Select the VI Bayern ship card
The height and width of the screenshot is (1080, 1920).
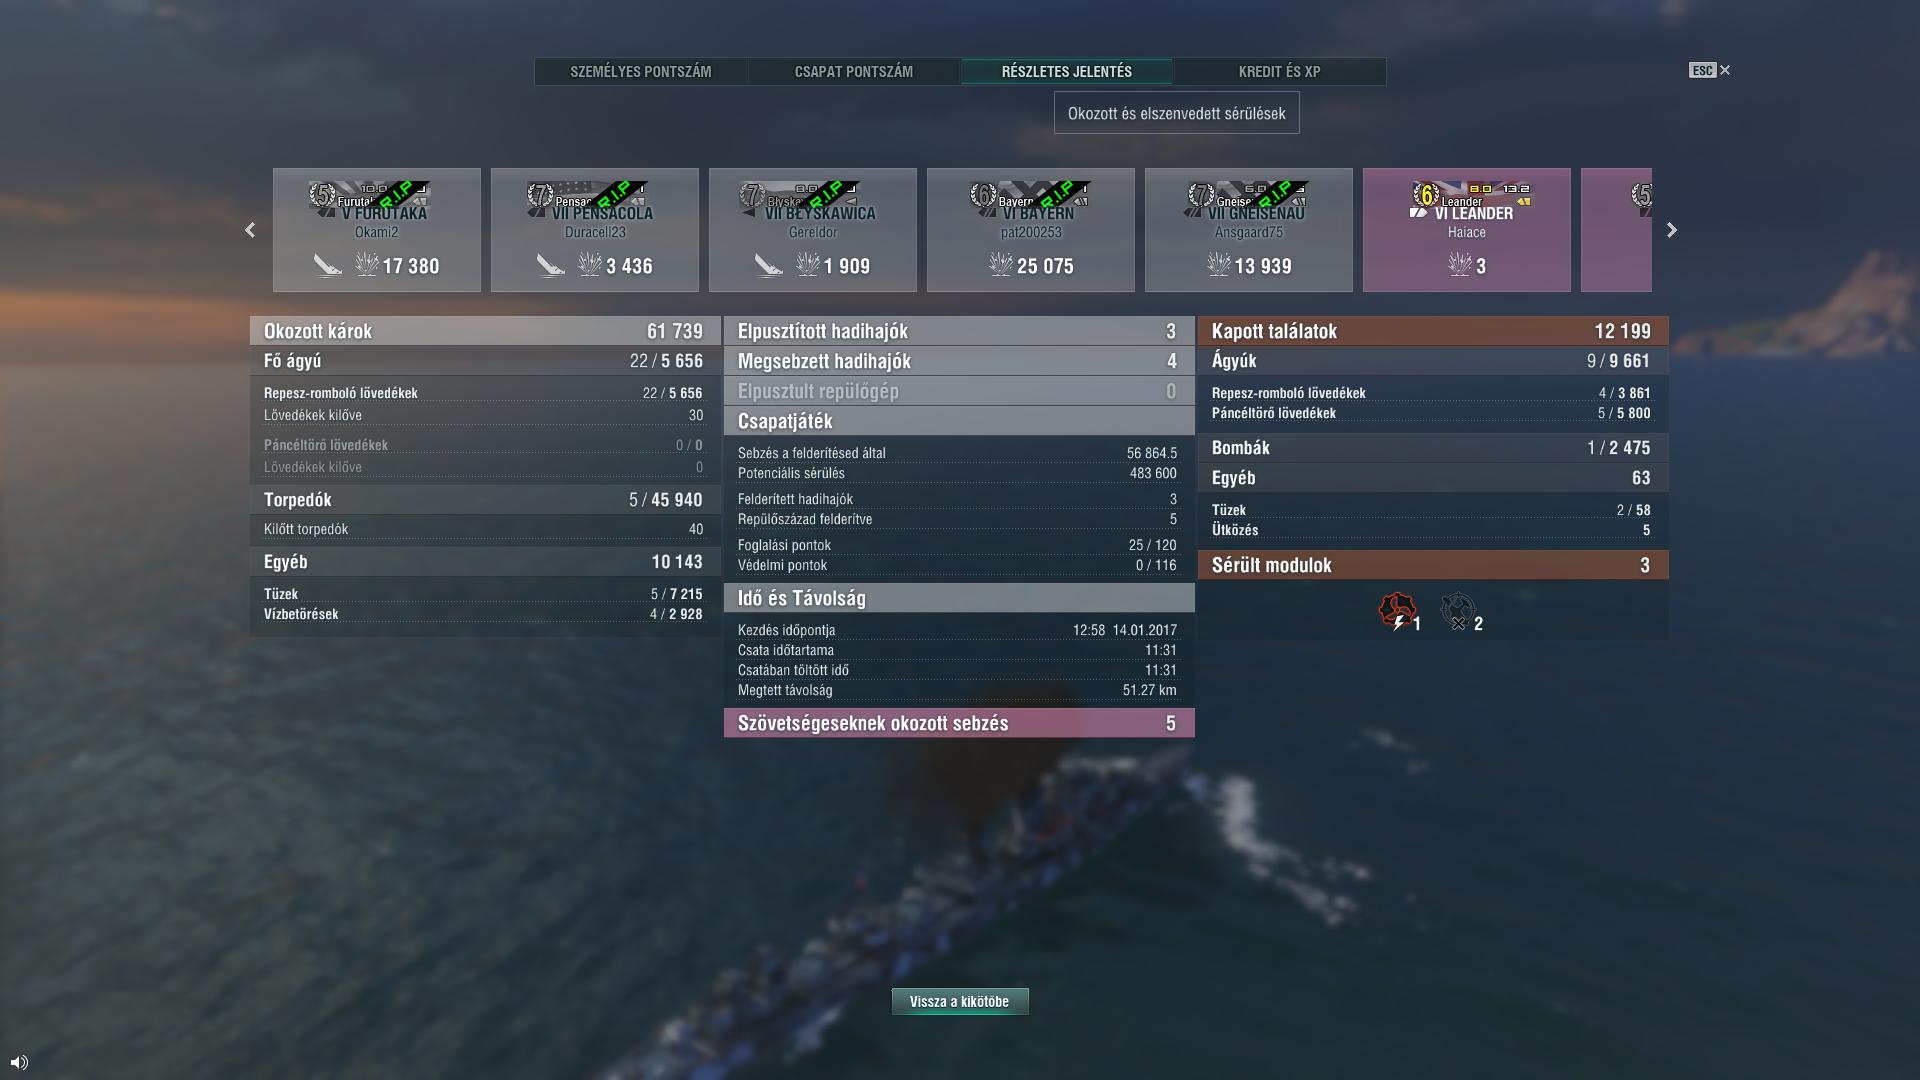coord(1031,230)
